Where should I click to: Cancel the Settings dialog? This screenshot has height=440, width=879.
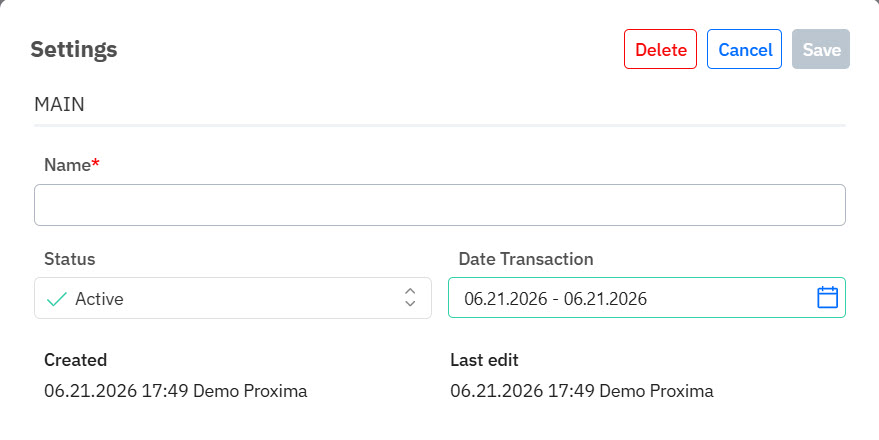point(744,49)
